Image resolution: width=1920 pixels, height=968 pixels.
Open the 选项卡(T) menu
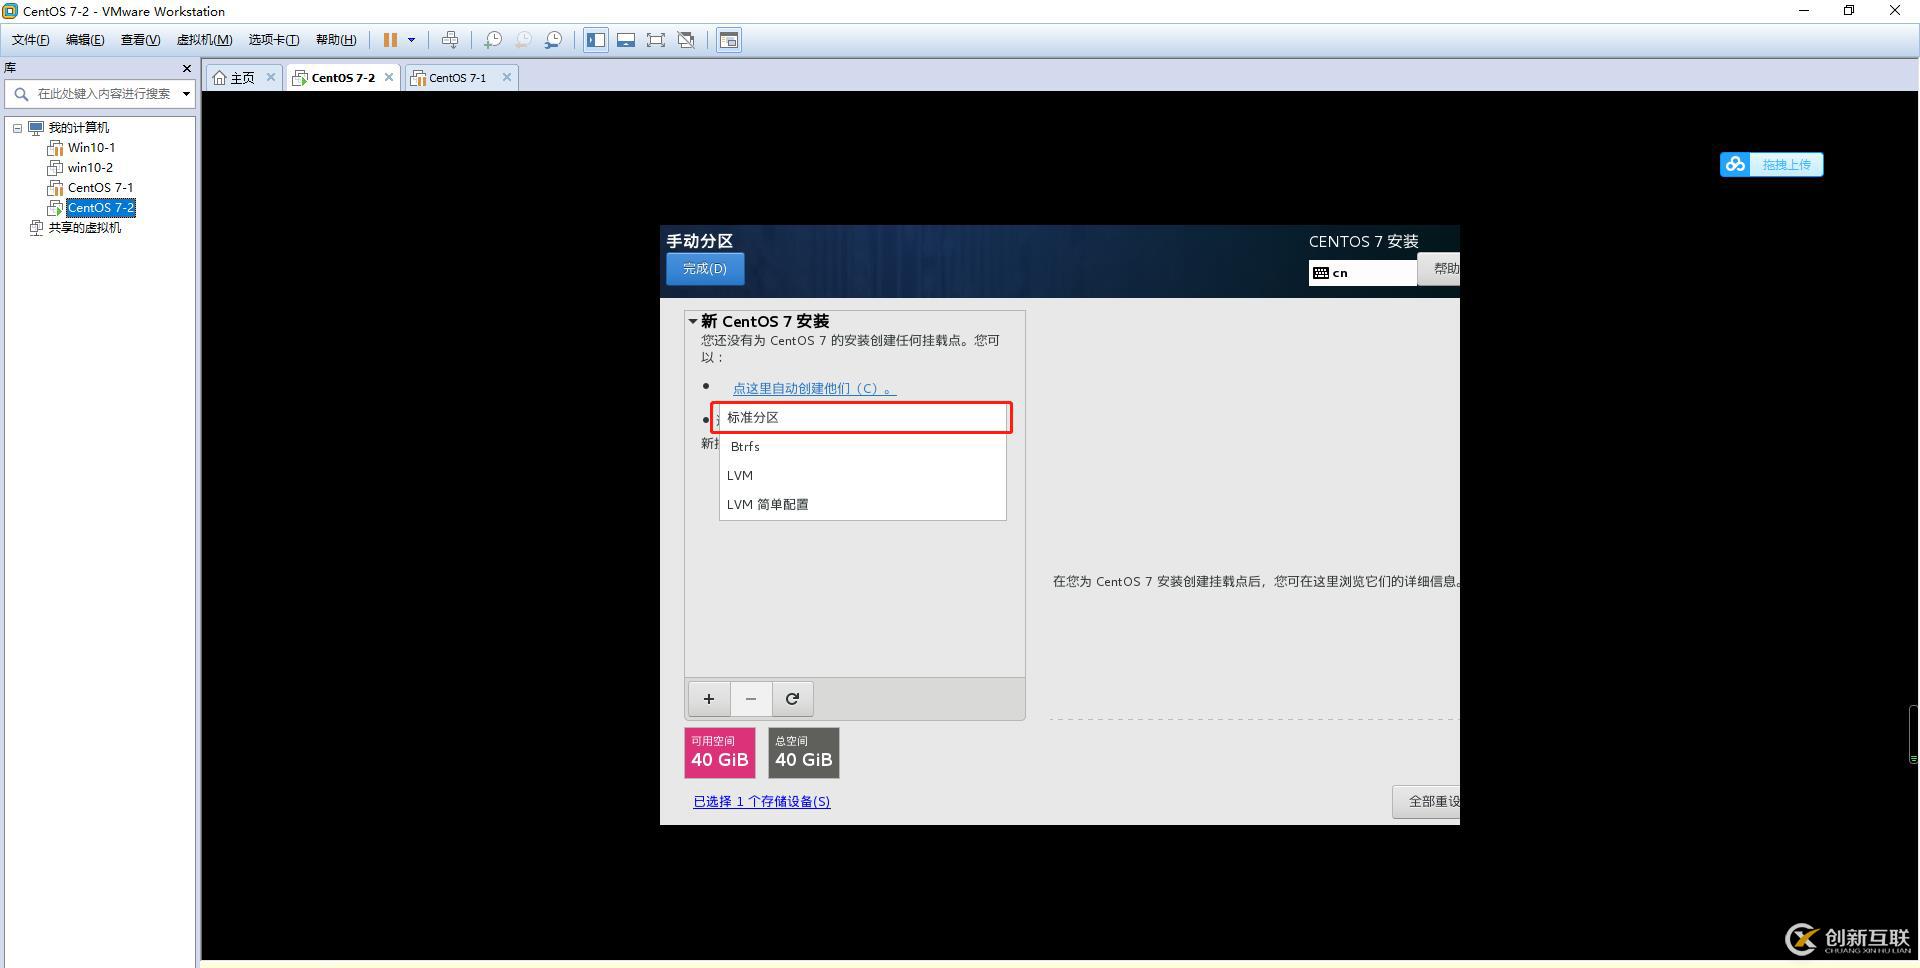[x=273, y=40]
